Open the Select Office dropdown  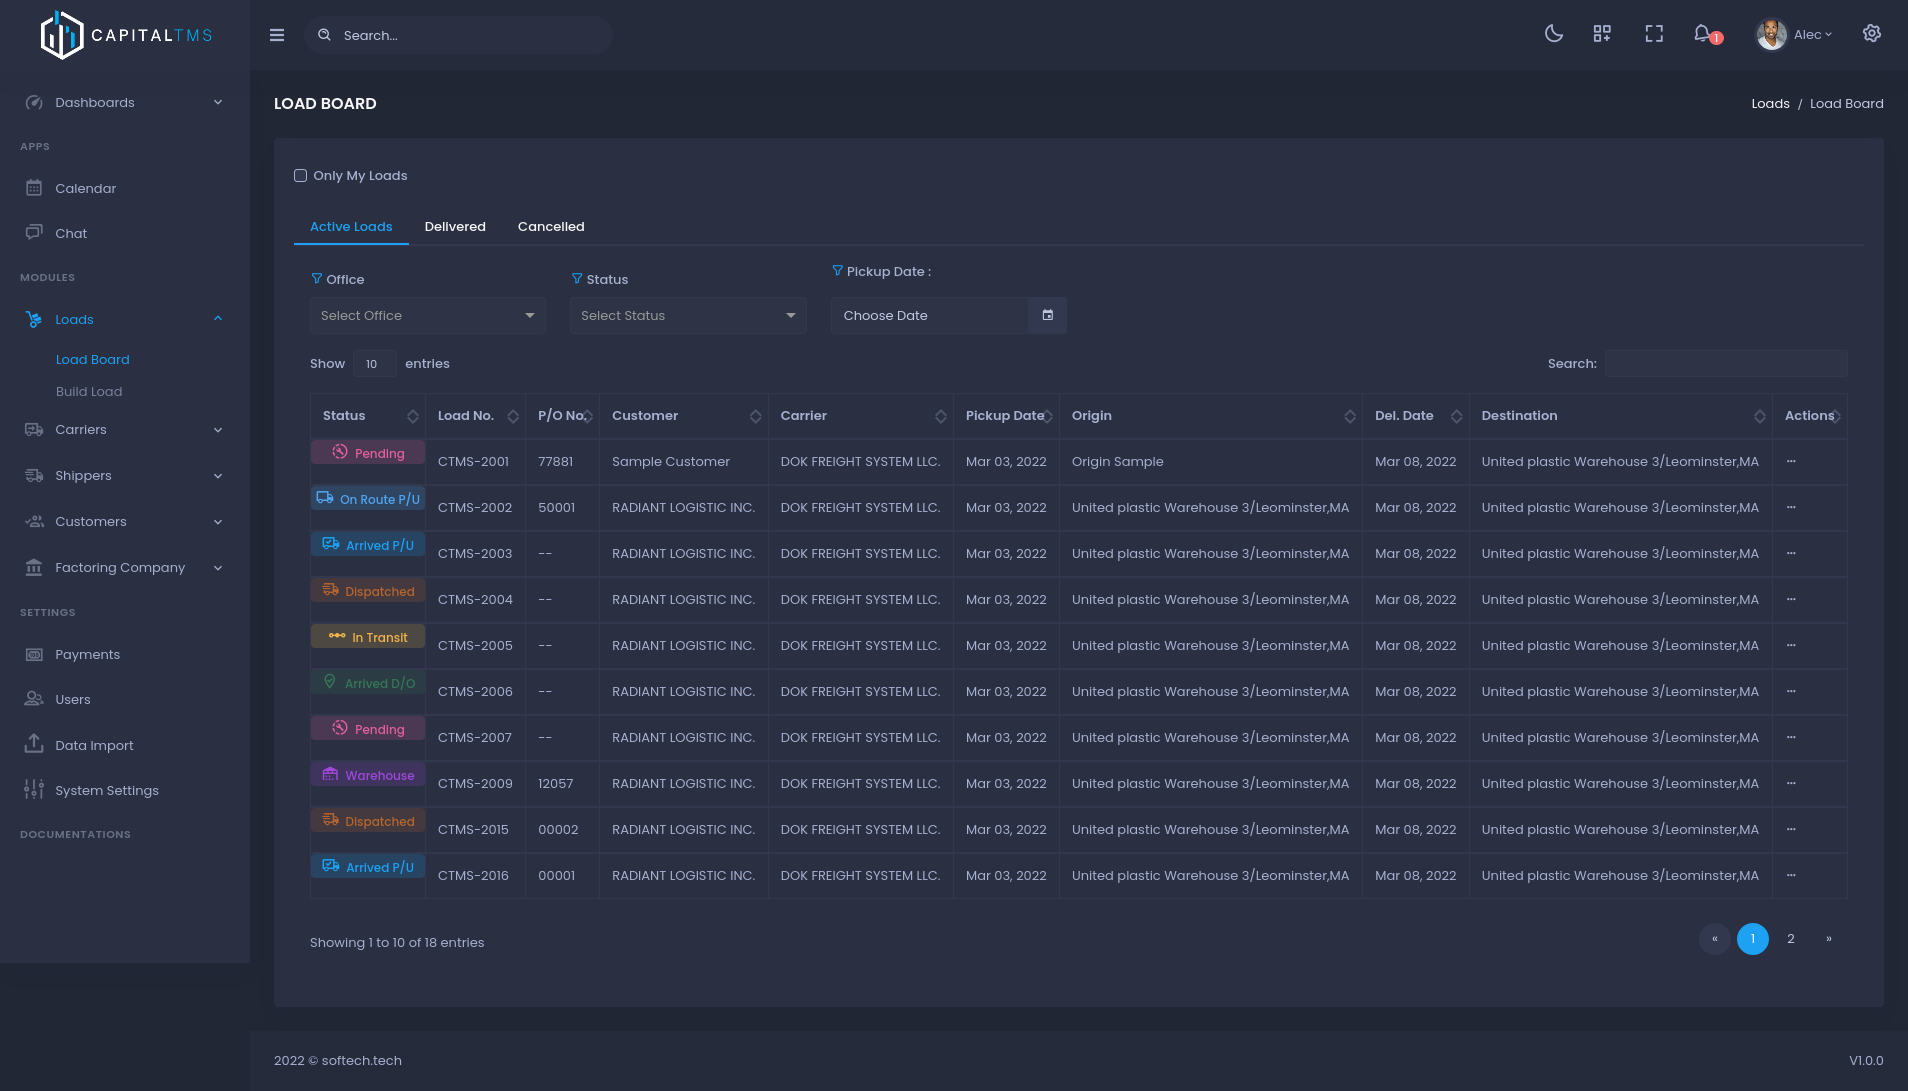[x=427, y=315]
